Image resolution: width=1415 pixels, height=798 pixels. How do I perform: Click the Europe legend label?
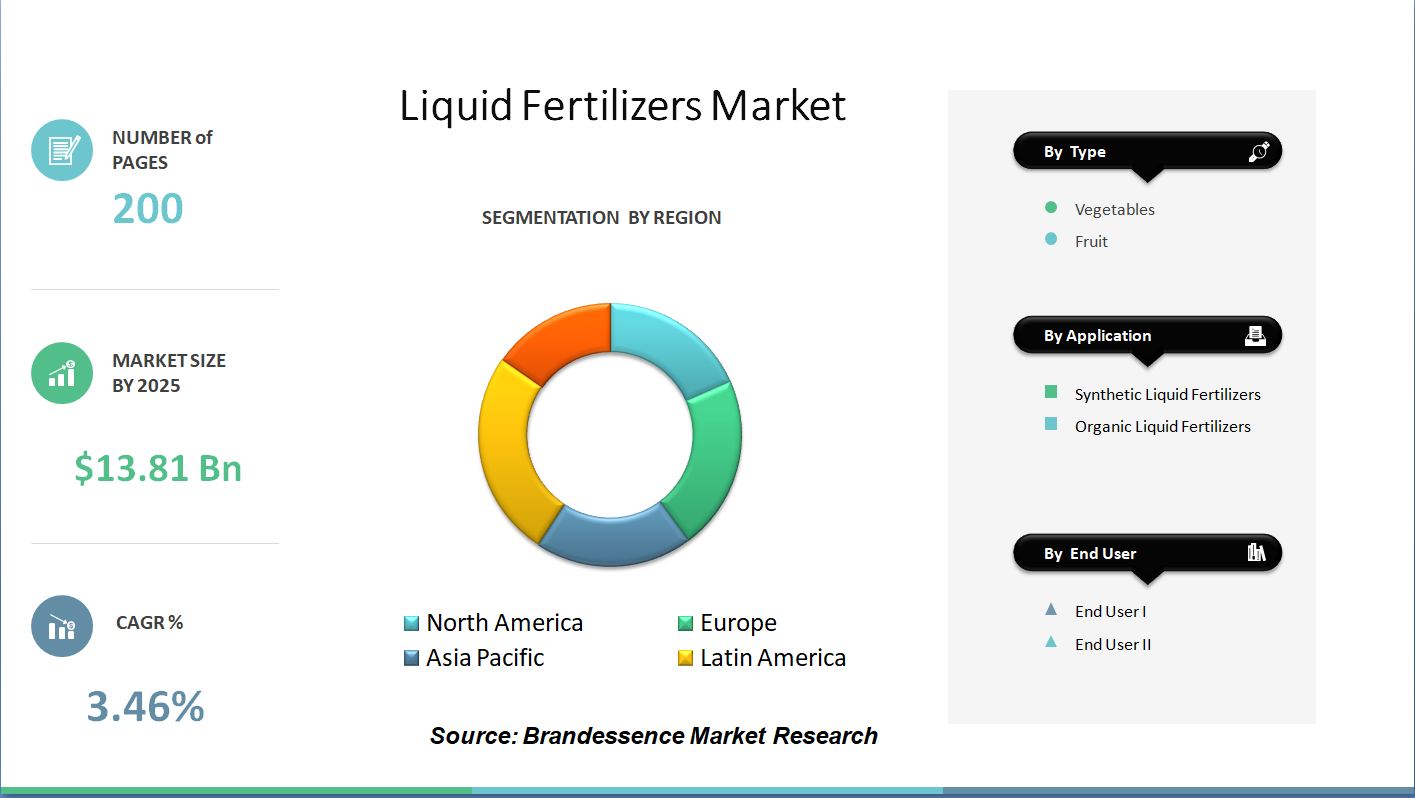[x=739, y=623]
